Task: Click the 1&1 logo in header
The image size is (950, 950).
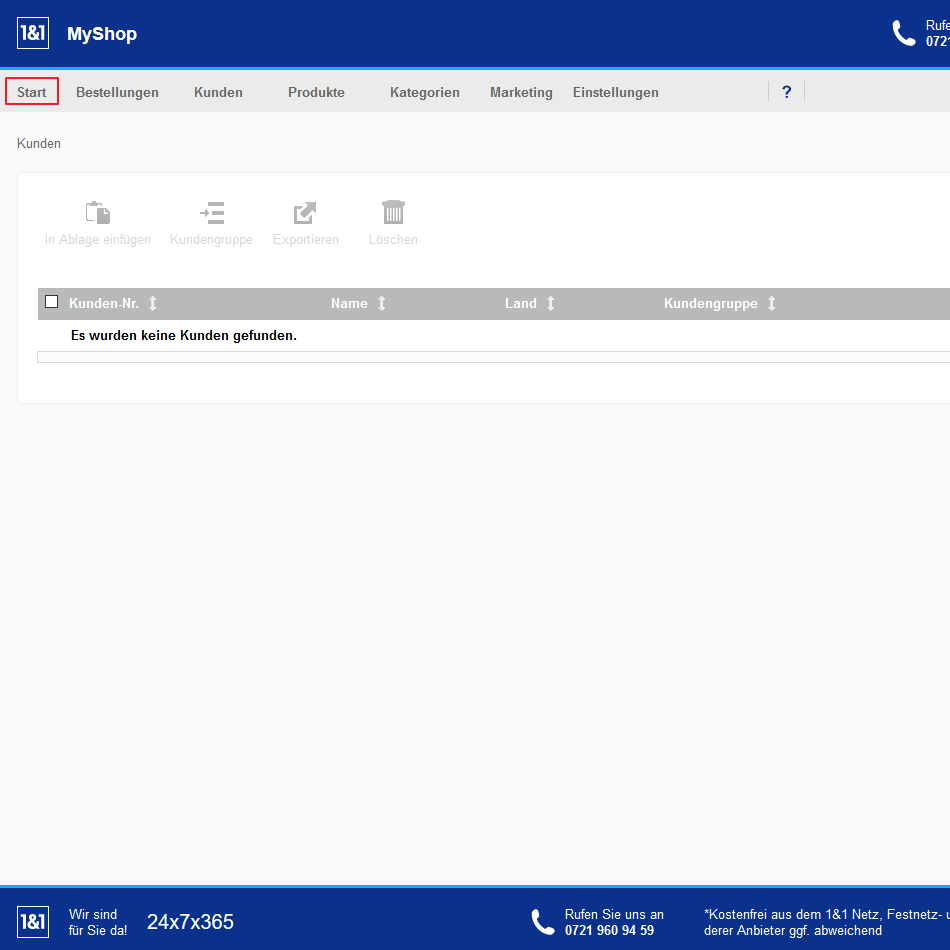Action: (x=33, y=33)
